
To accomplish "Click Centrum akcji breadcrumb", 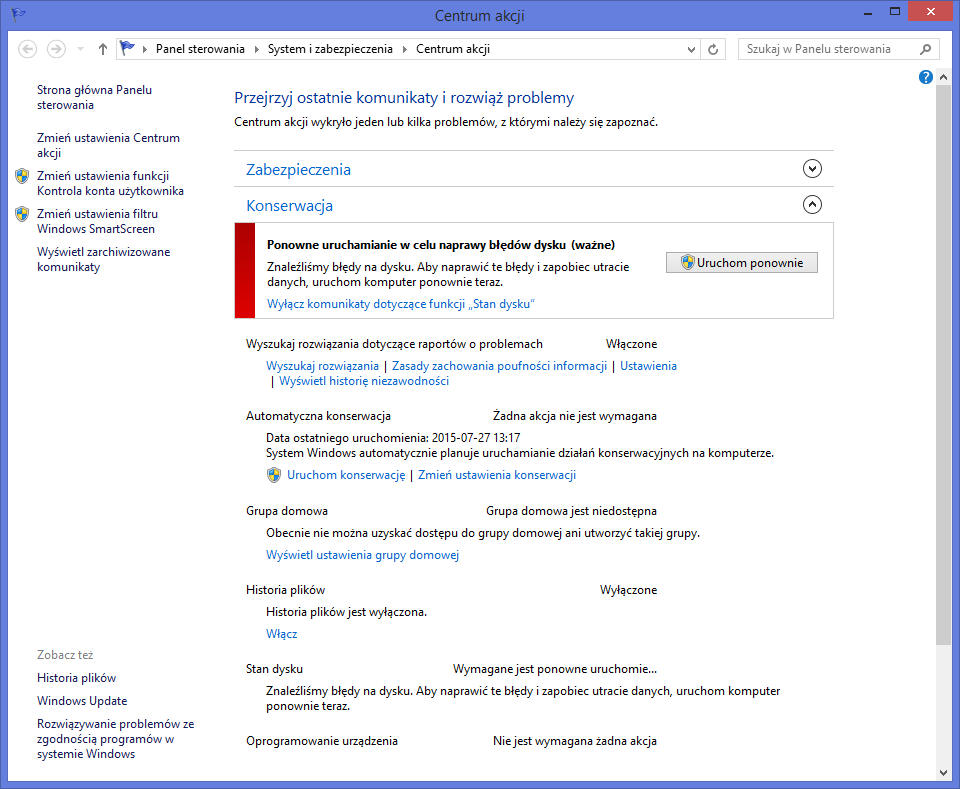I will (x=453, y=49).
